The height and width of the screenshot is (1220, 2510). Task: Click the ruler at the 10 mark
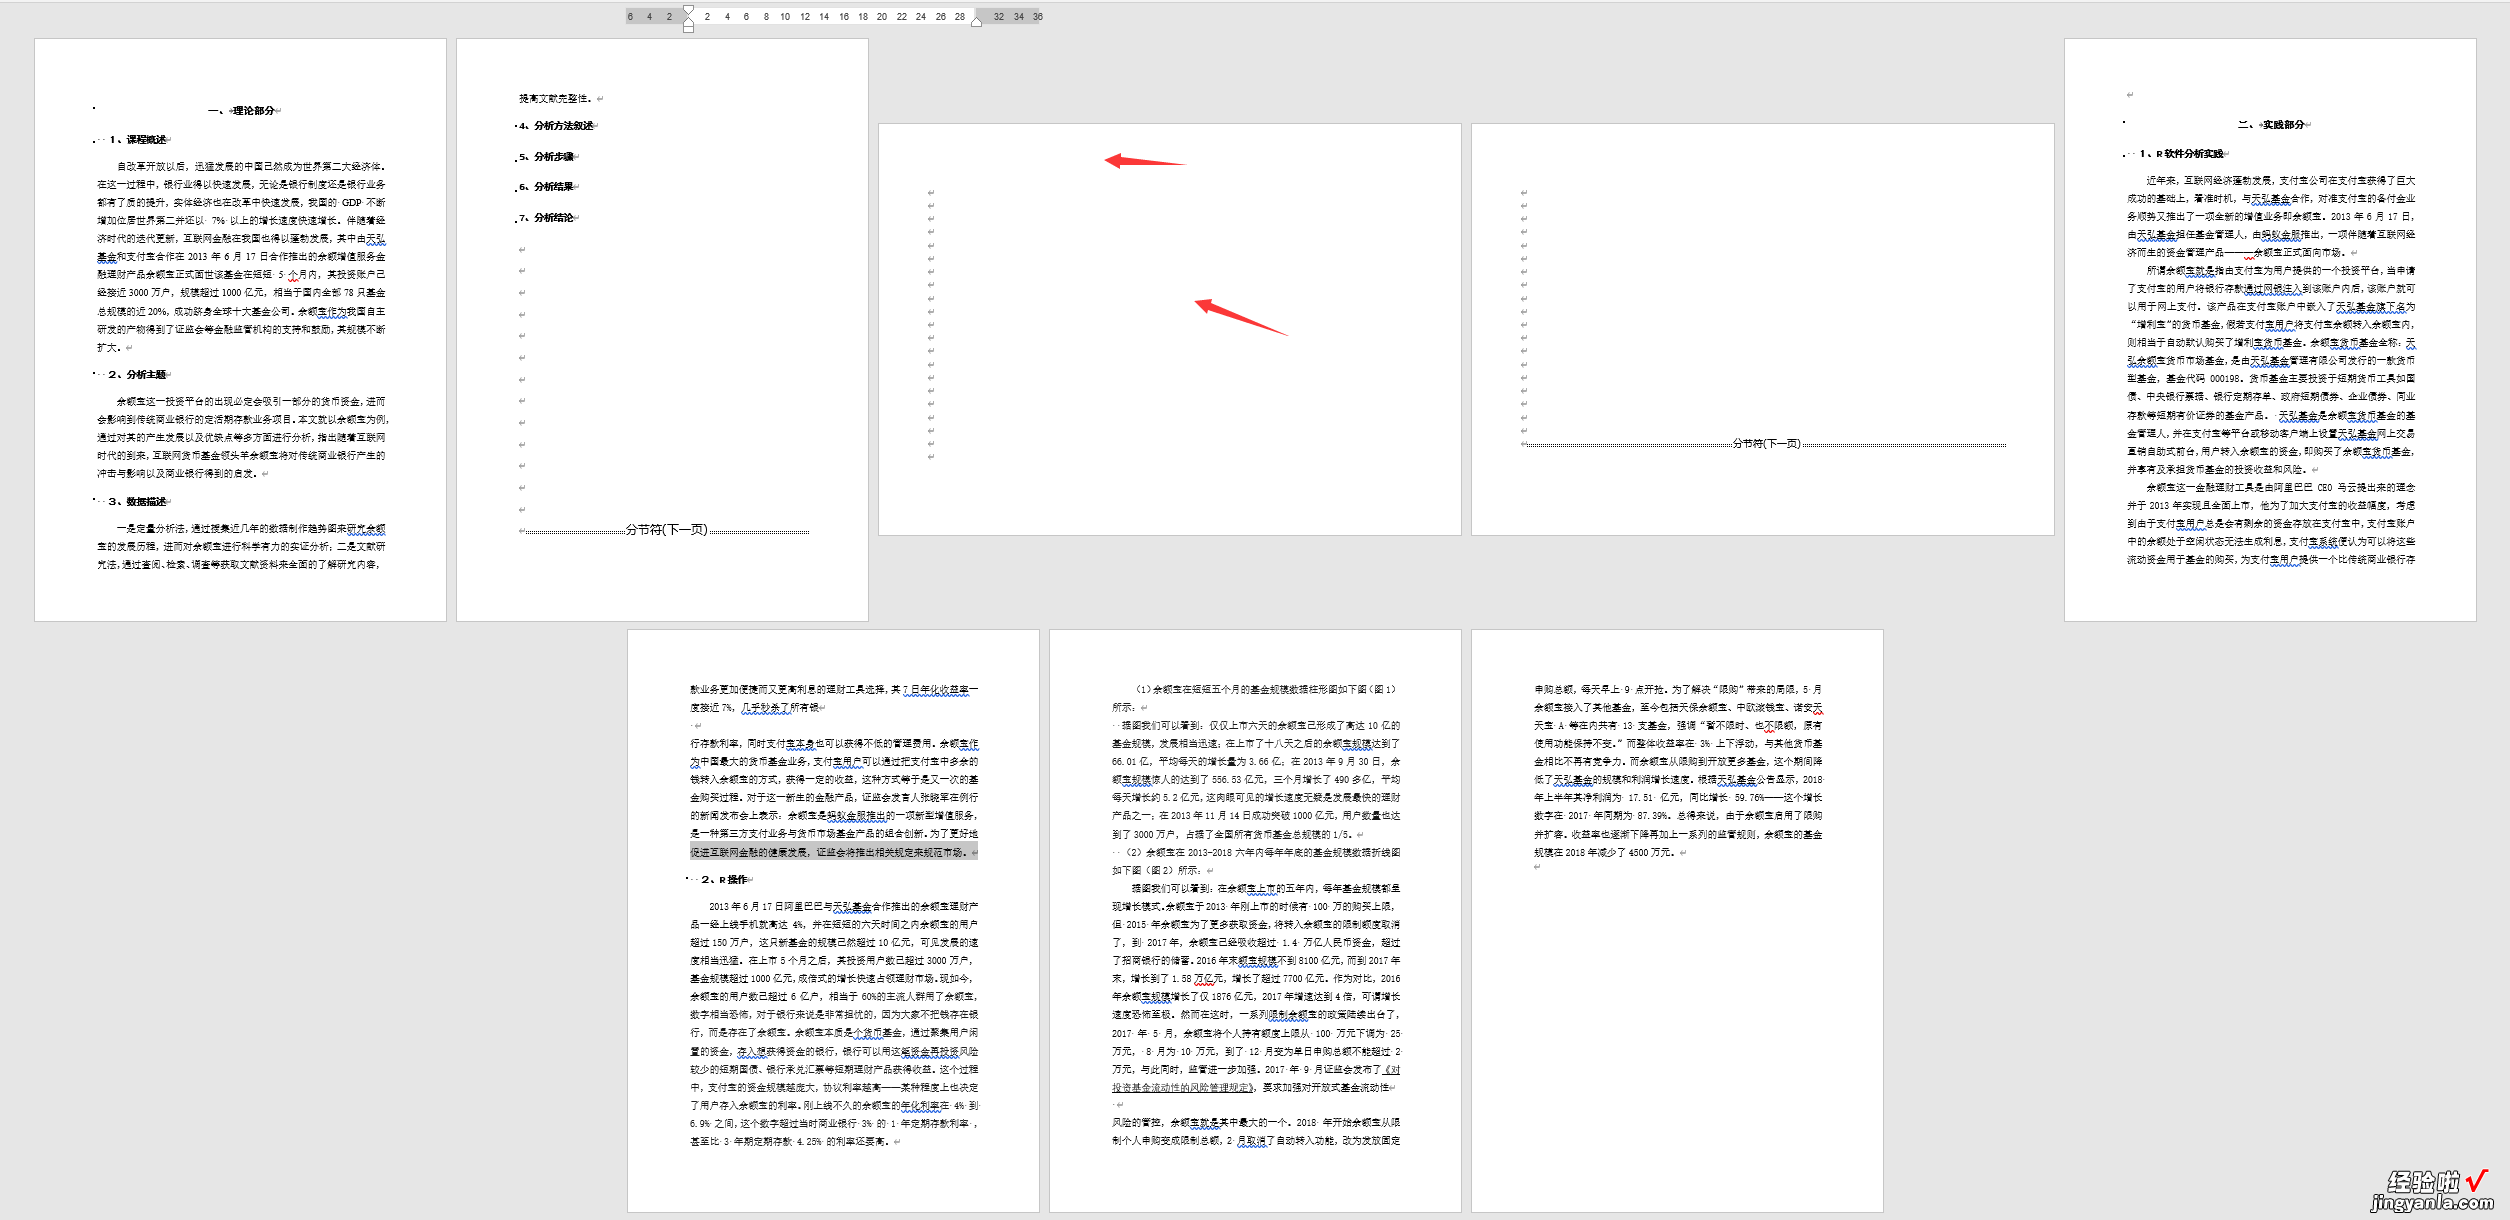(x=785, y=16)
